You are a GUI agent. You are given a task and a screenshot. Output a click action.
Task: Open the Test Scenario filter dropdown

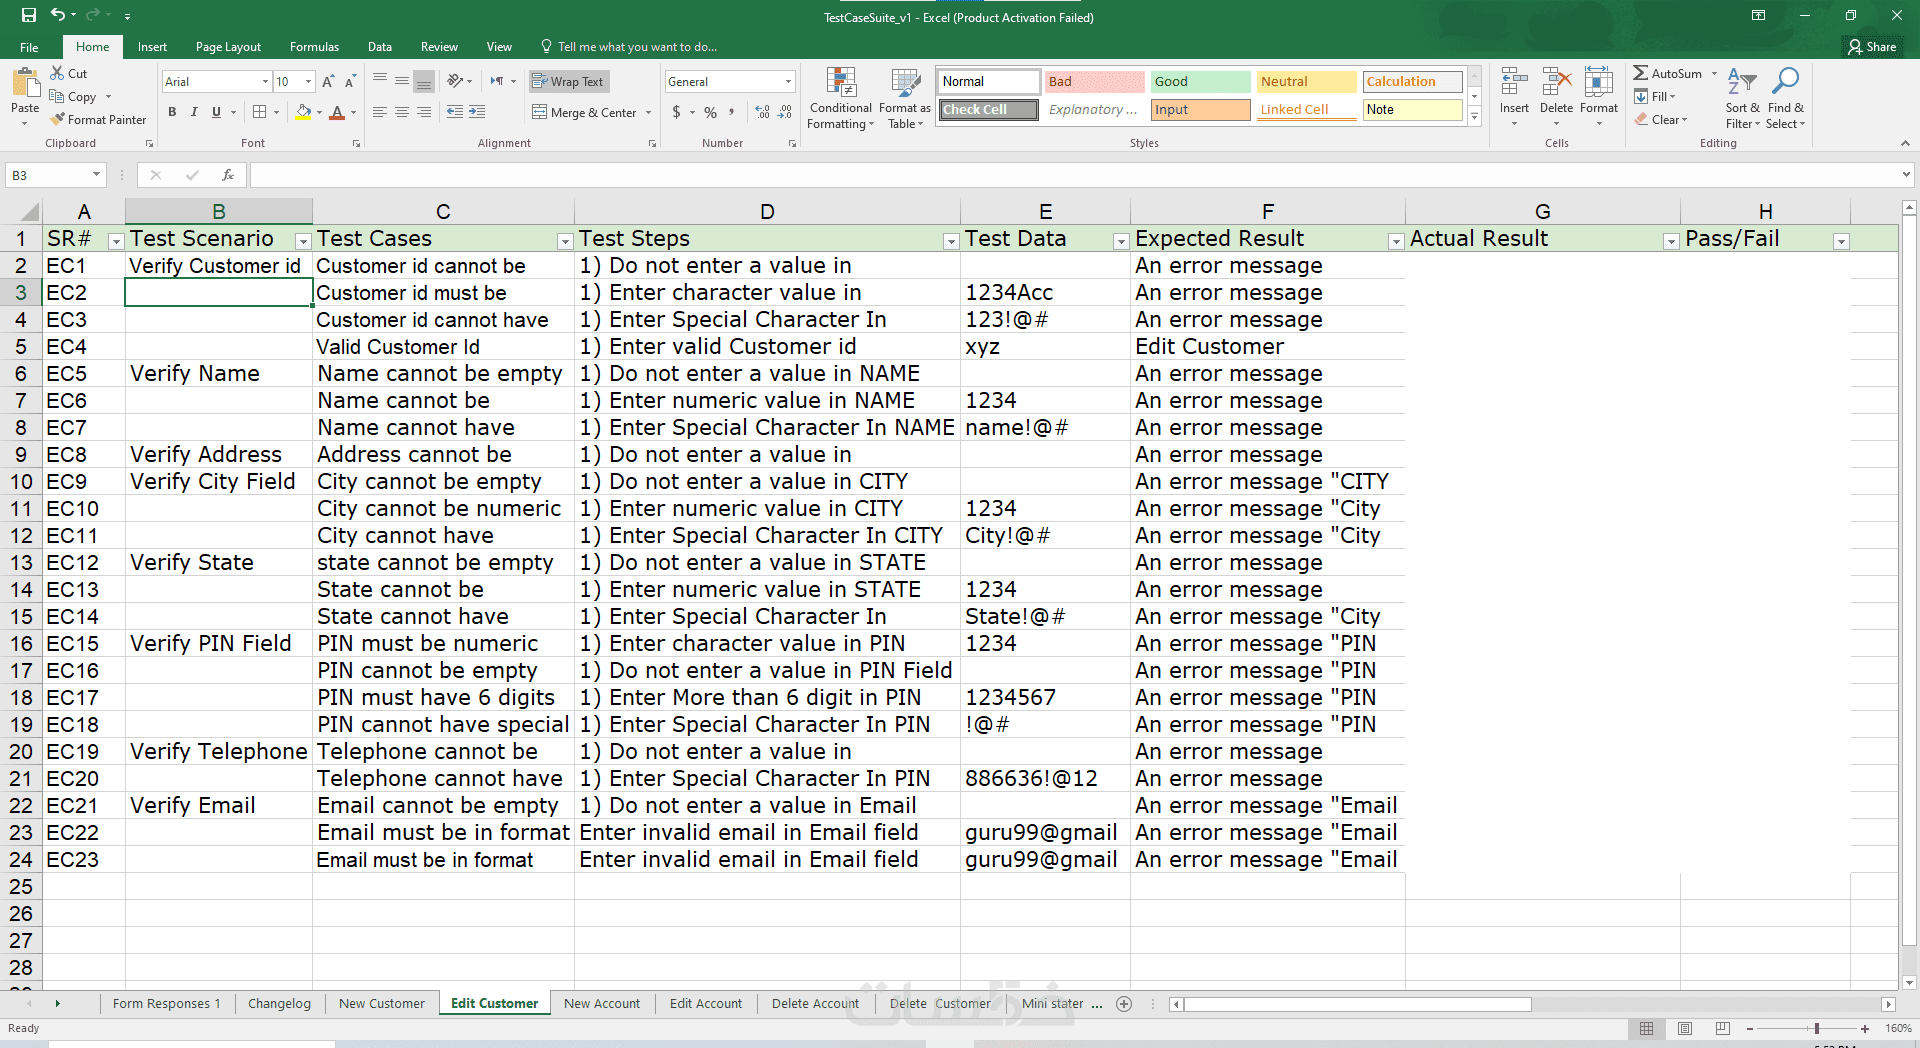303,241
